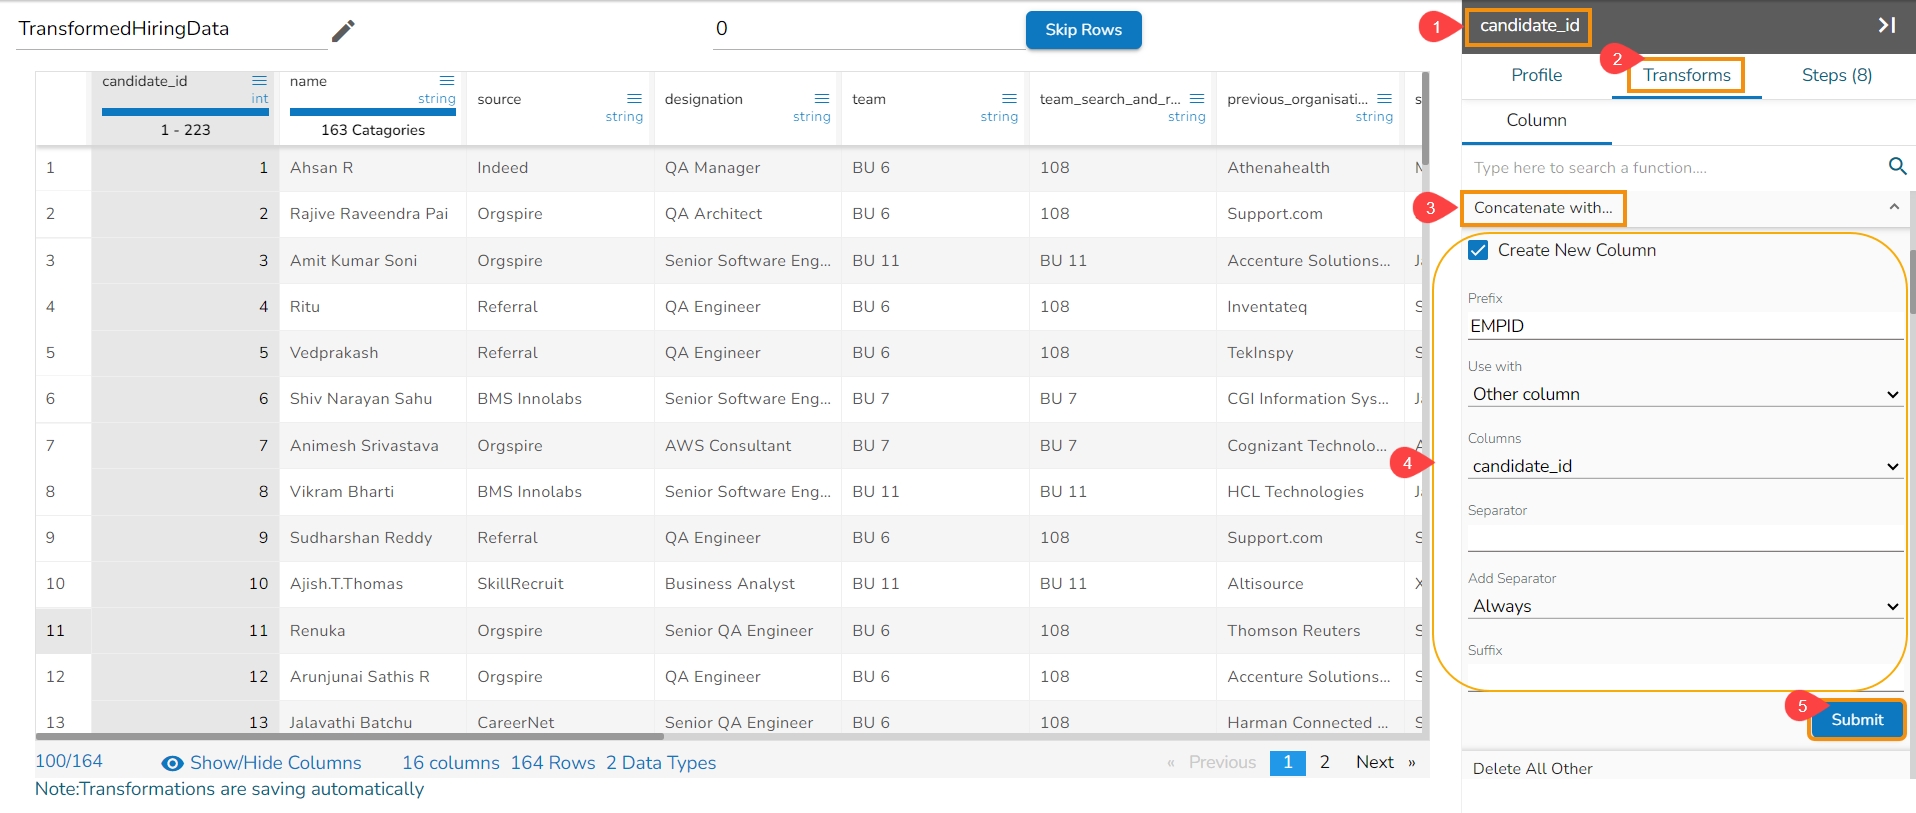Collapse the Concatenate with section
Viewport: 1916px width, 813px height.
[x=1893, y=207]
